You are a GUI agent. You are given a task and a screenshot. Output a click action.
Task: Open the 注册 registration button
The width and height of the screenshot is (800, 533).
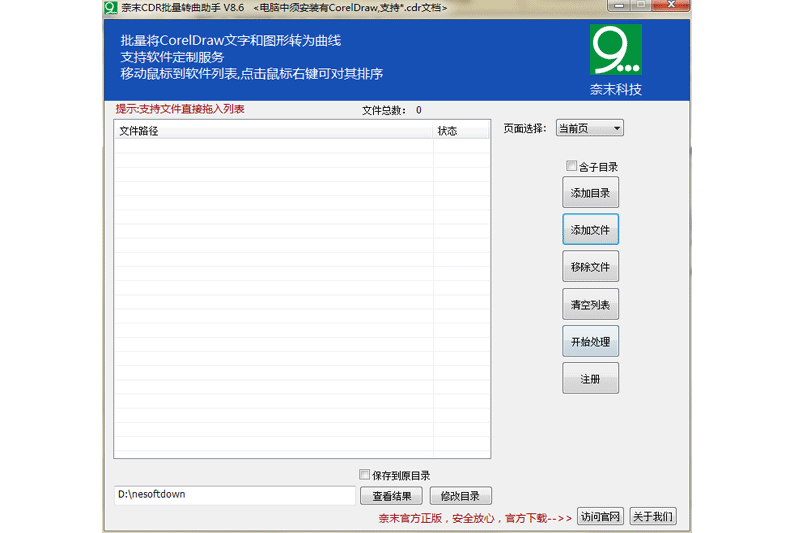click(x=590, y=379)
